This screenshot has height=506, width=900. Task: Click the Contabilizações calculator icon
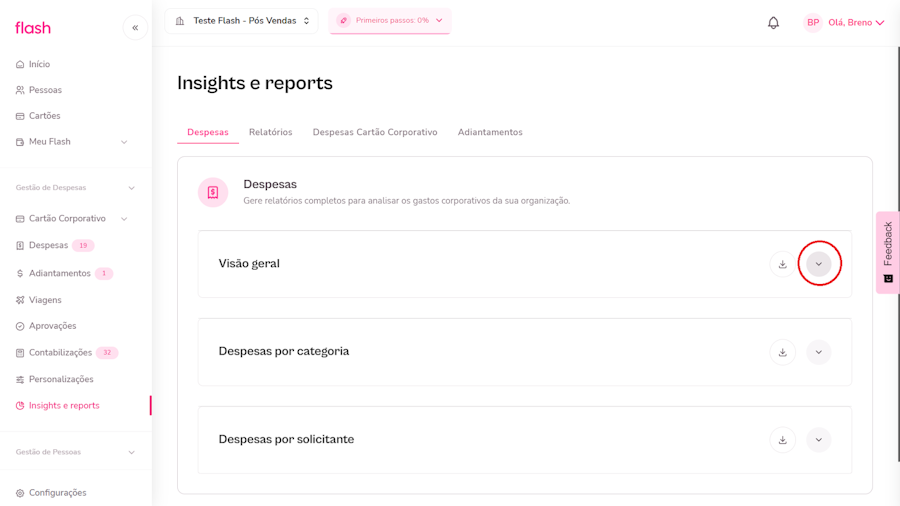[x=20, y=353]
